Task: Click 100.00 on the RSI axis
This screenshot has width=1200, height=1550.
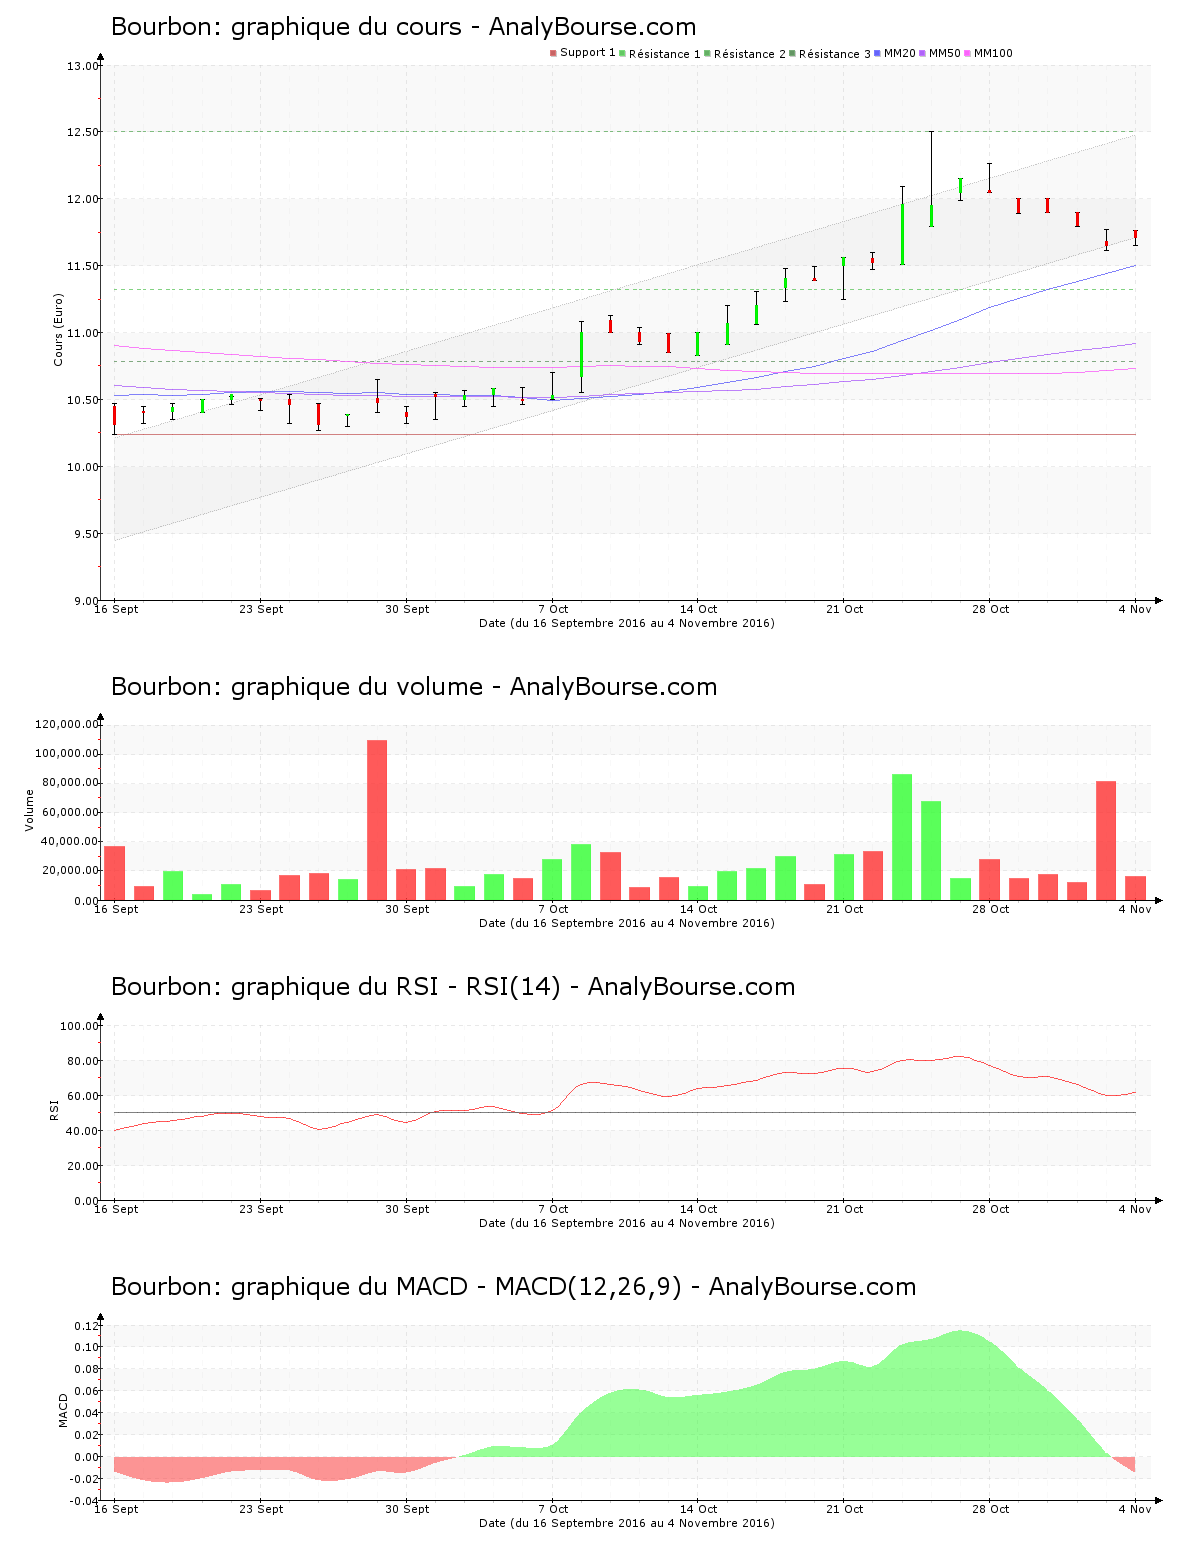Action: pyautogui.click(x=79, y=1026)
